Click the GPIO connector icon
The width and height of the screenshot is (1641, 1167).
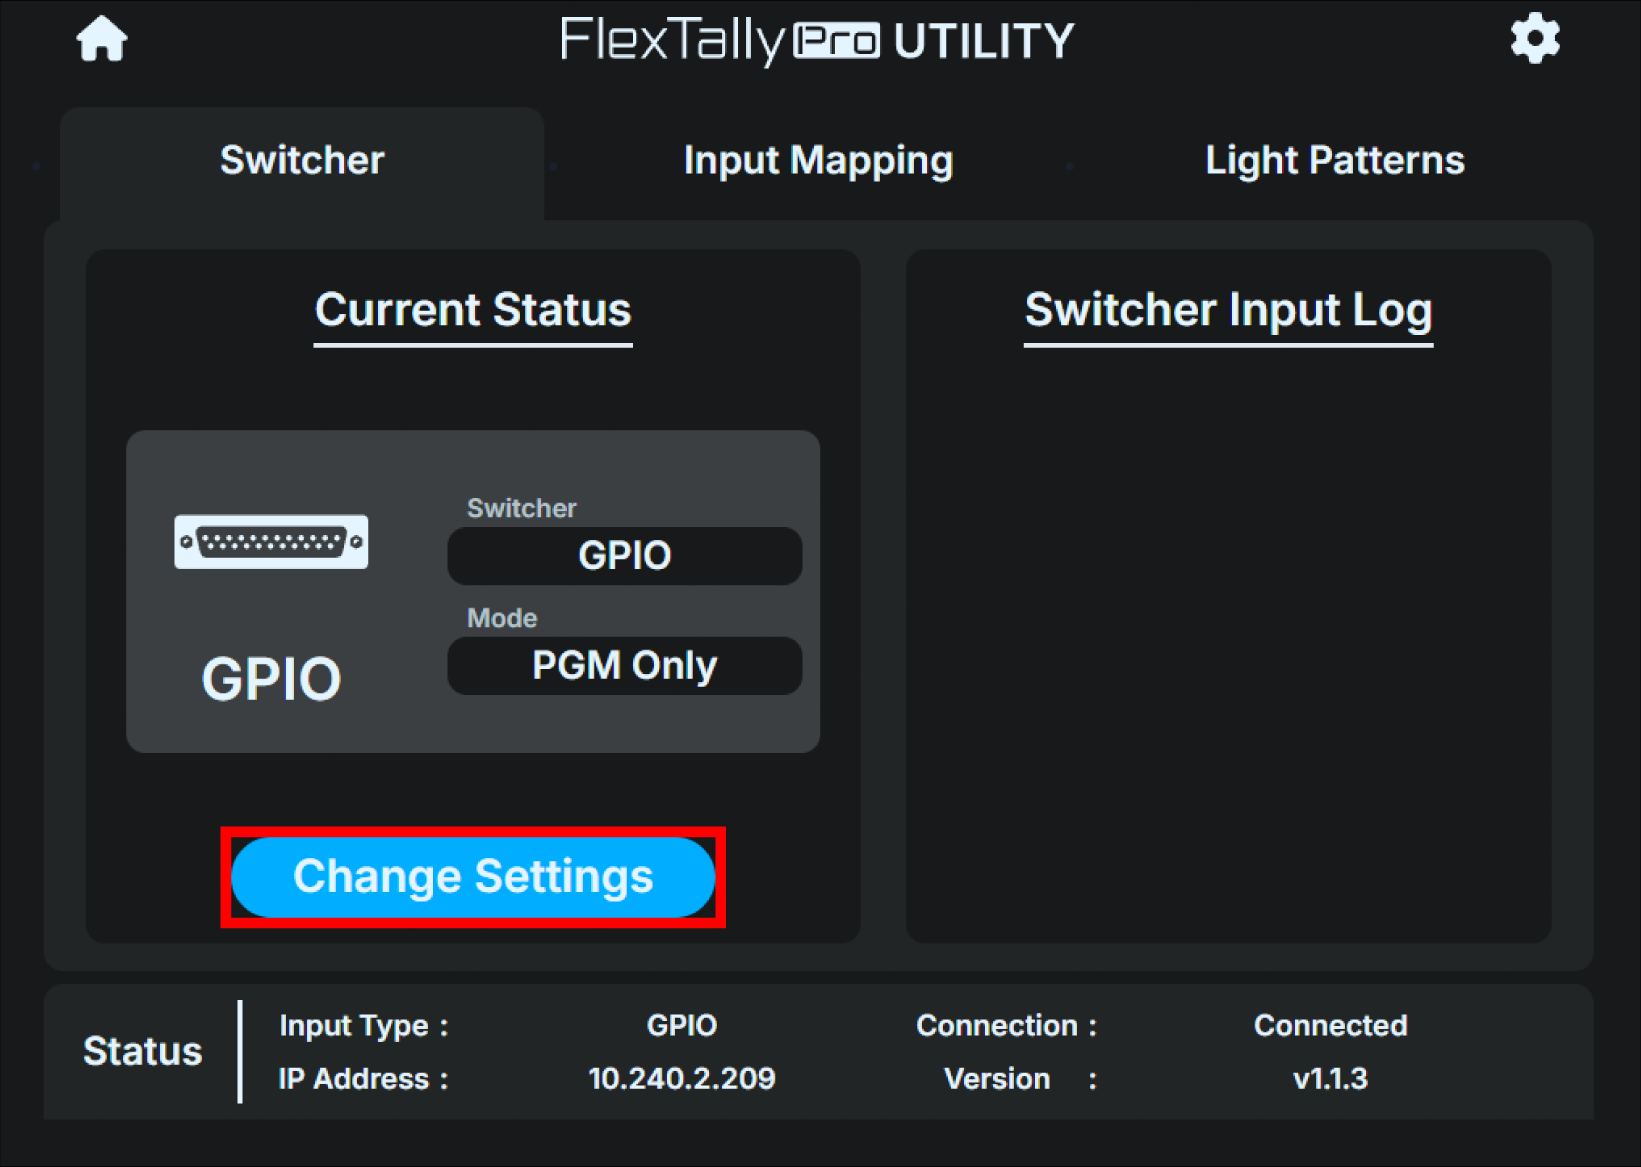270,542
